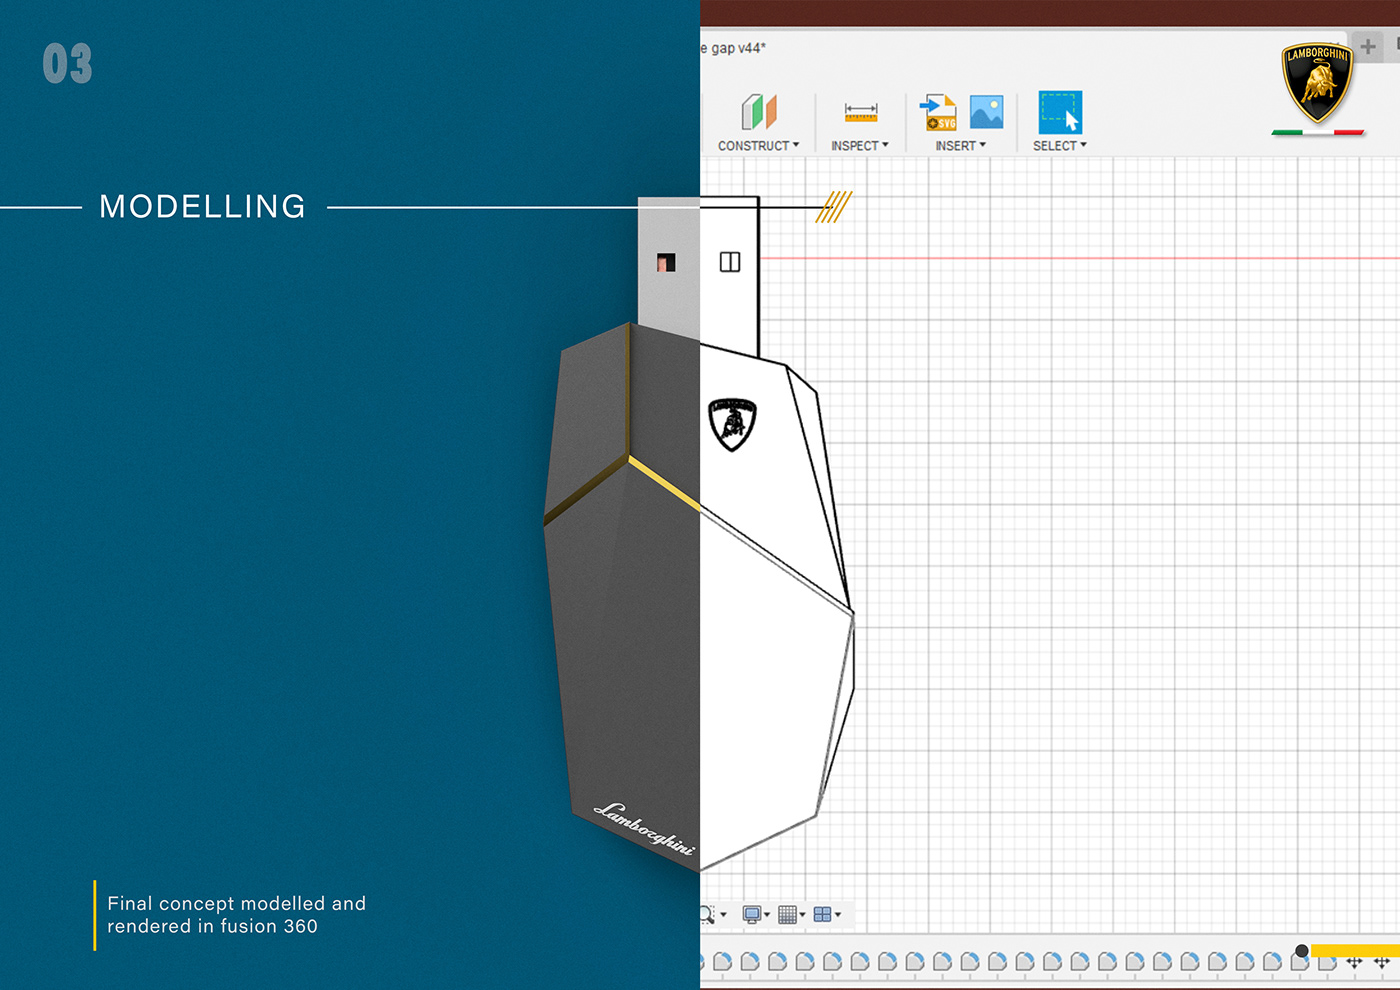Click the Insert image canvas icon
This screenshot has height=990, width=1400.
coord(986,112)
